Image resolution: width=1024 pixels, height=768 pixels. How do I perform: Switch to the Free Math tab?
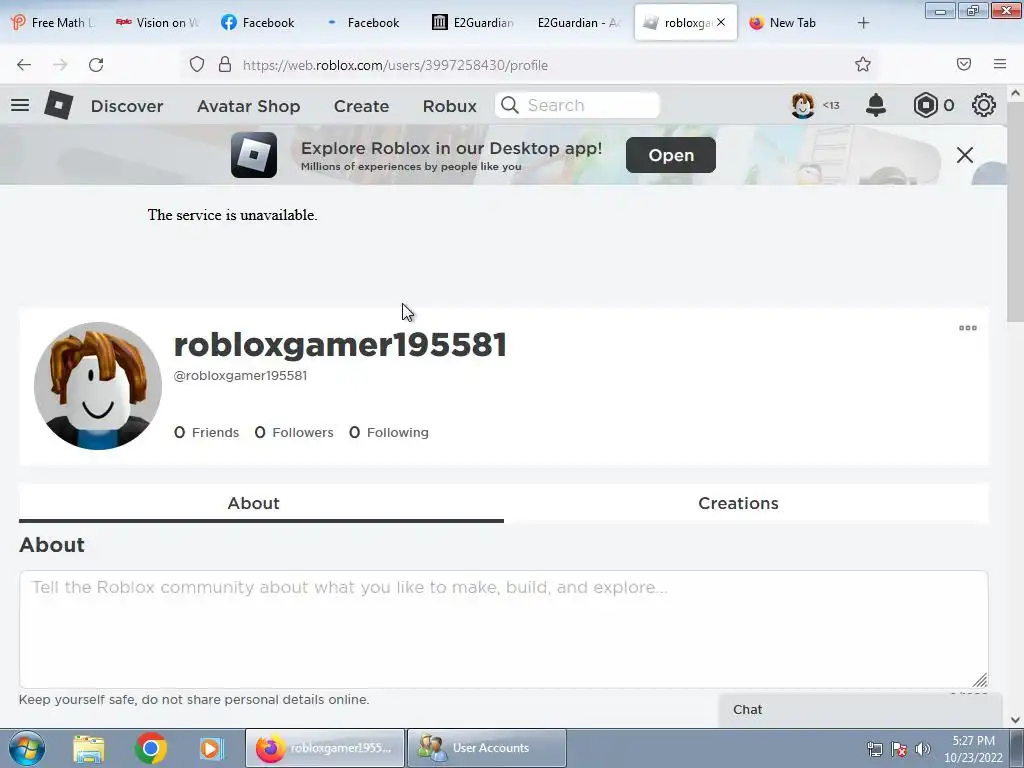point(53,23)
